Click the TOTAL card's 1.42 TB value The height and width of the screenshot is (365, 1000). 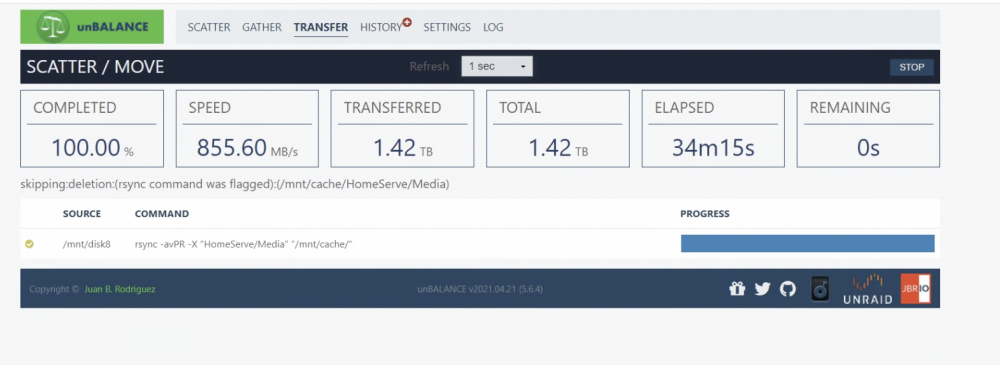(x=558, y=148)
